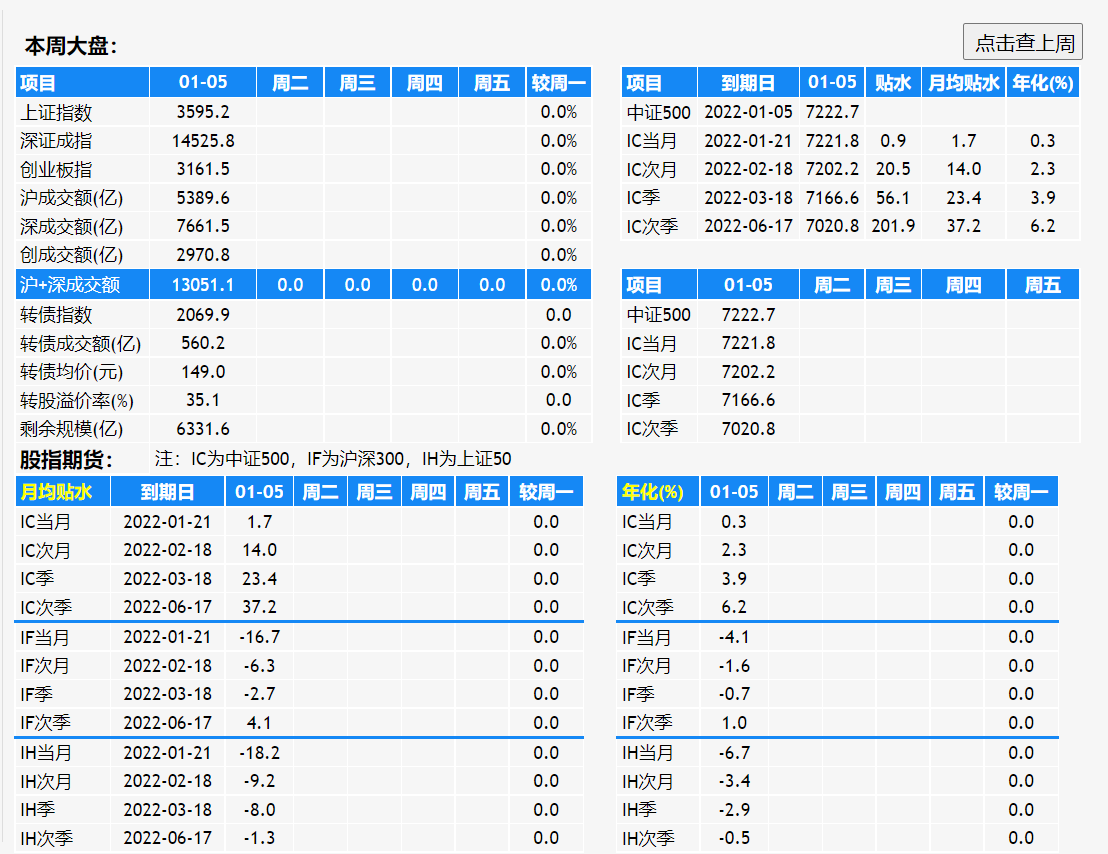The height and width of the screenshot is (854, 1108).
Task: Select the -18.2 value for IH当月
Action: tap(259, 752)
